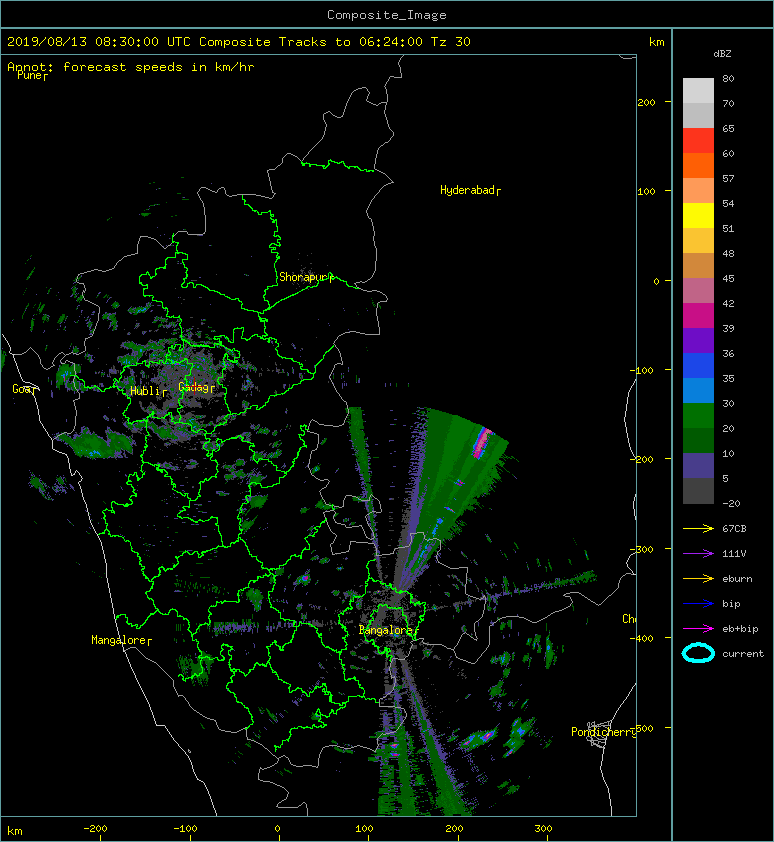Viewport: 774px width, 842px height.
Task: Click the Goa label on the map
Action: [x=22, y=389]
